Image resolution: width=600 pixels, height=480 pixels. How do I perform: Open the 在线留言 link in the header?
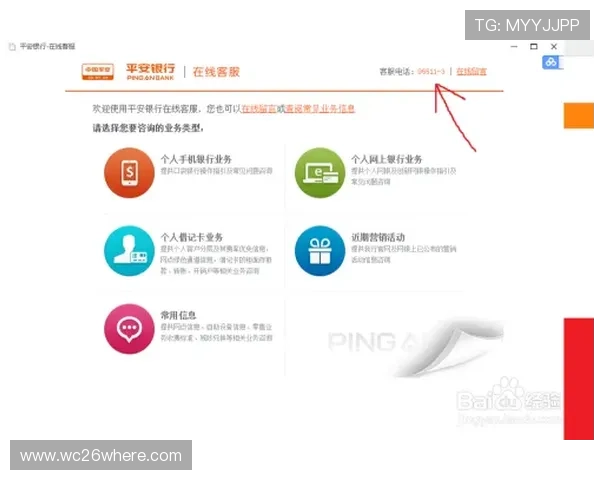click(471, 72)
